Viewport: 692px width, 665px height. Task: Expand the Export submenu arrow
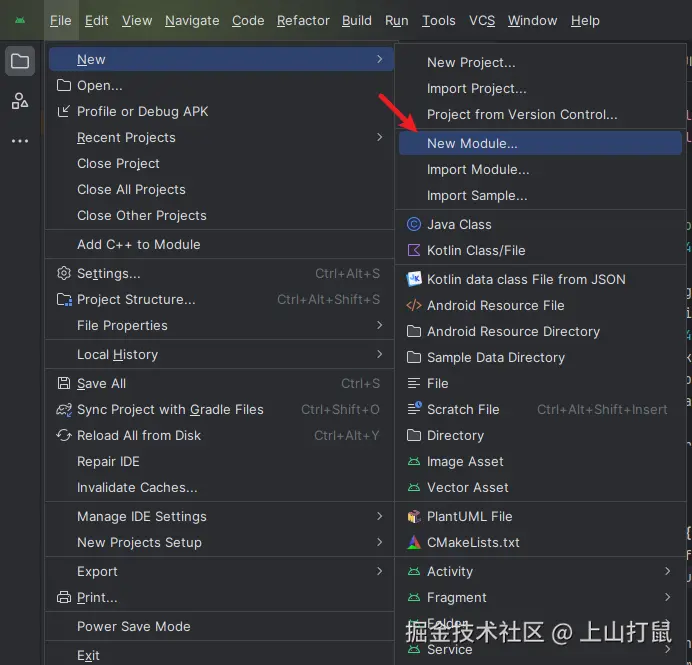[379, 571]
